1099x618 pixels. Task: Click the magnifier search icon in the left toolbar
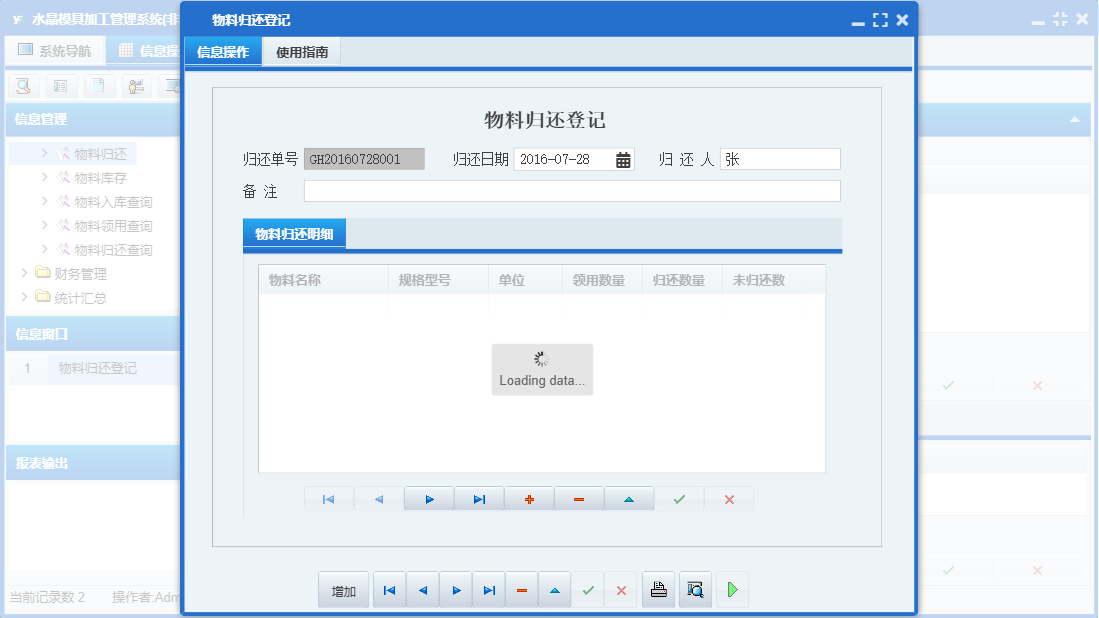pos(22,86)
